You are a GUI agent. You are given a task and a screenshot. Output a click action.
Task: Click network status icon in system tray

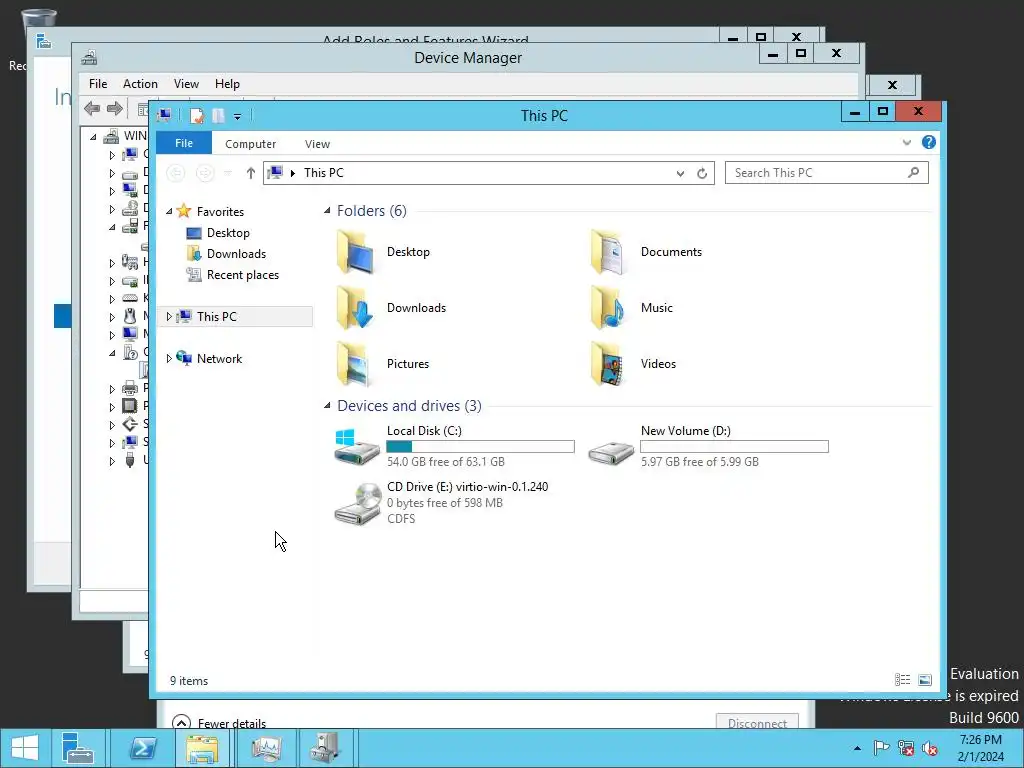point(906,748)
